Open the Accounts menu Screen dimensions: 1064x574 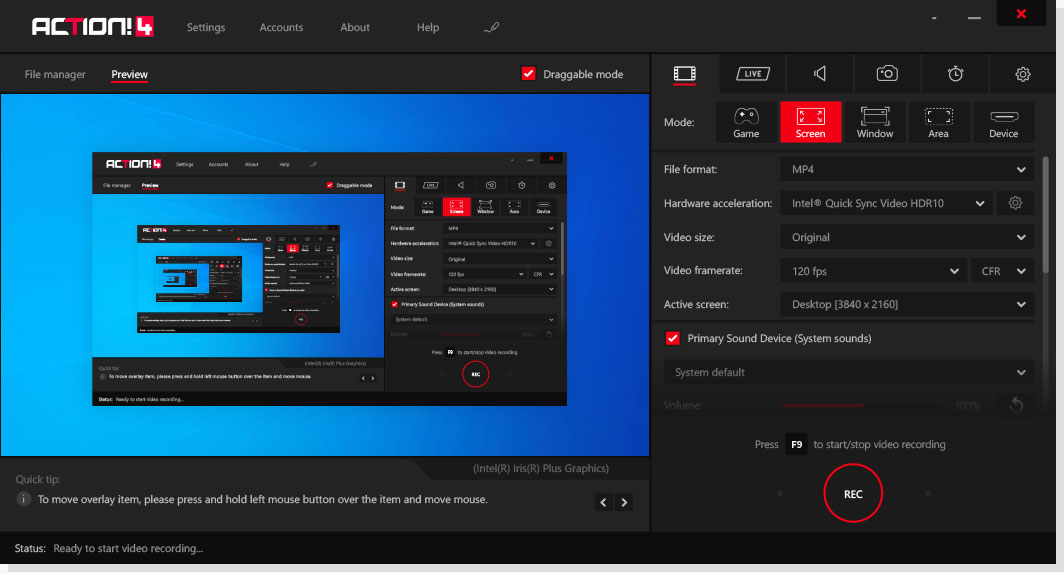[x=281, y=28]
